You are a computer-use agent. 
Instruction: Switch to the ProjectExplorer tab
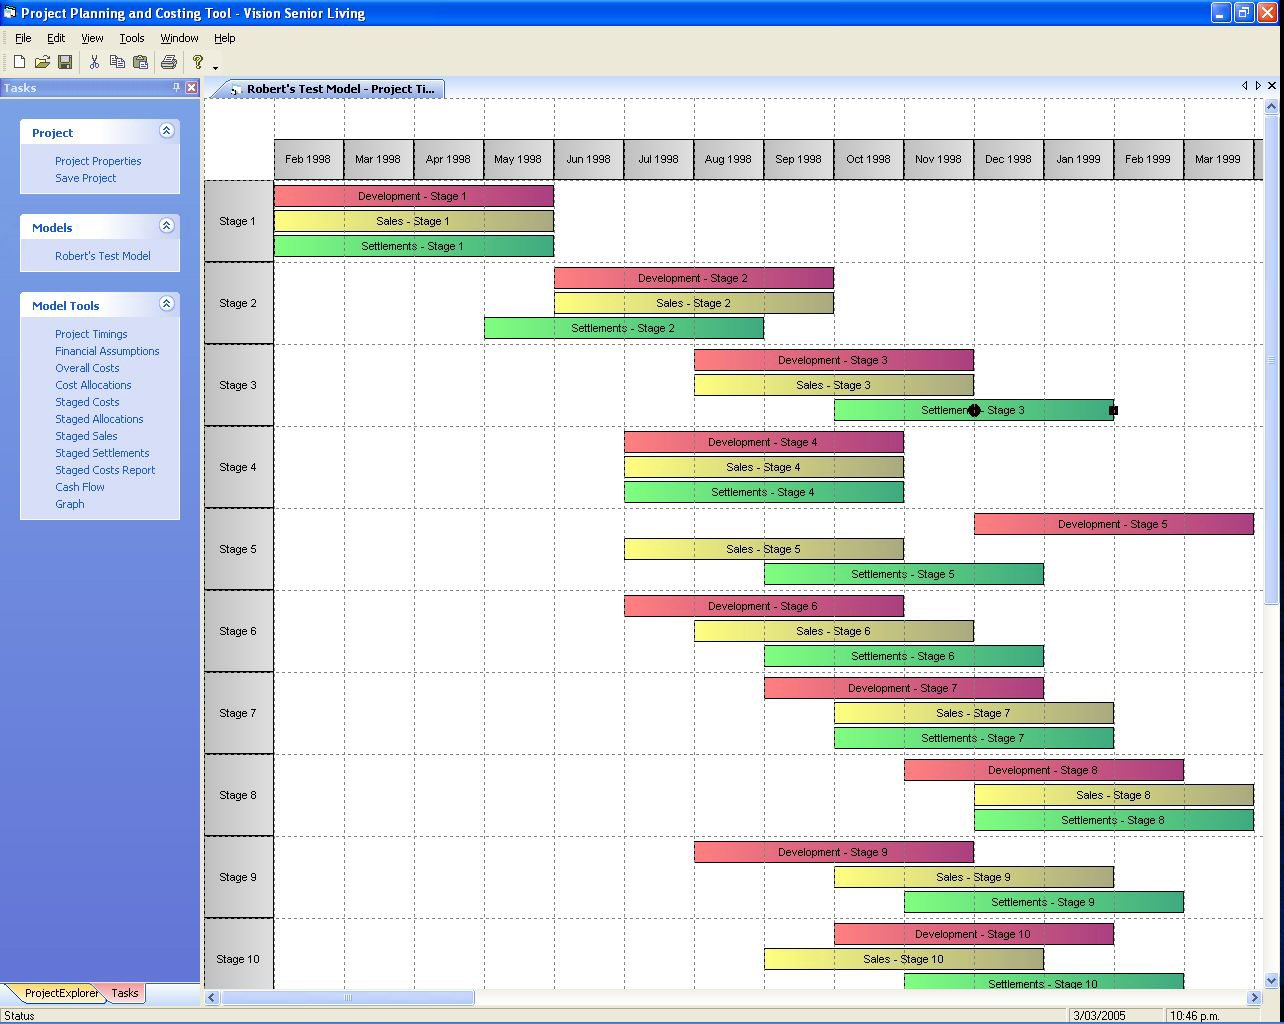[60, 993]
